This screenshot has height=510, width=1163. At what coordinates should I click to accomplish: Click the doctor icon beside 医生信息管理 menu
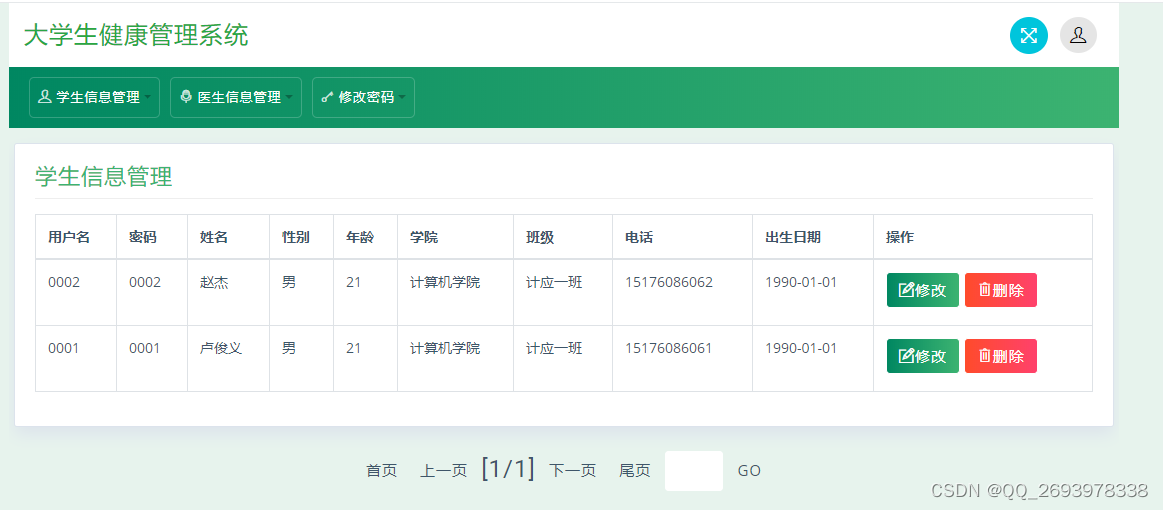(186, 96)
